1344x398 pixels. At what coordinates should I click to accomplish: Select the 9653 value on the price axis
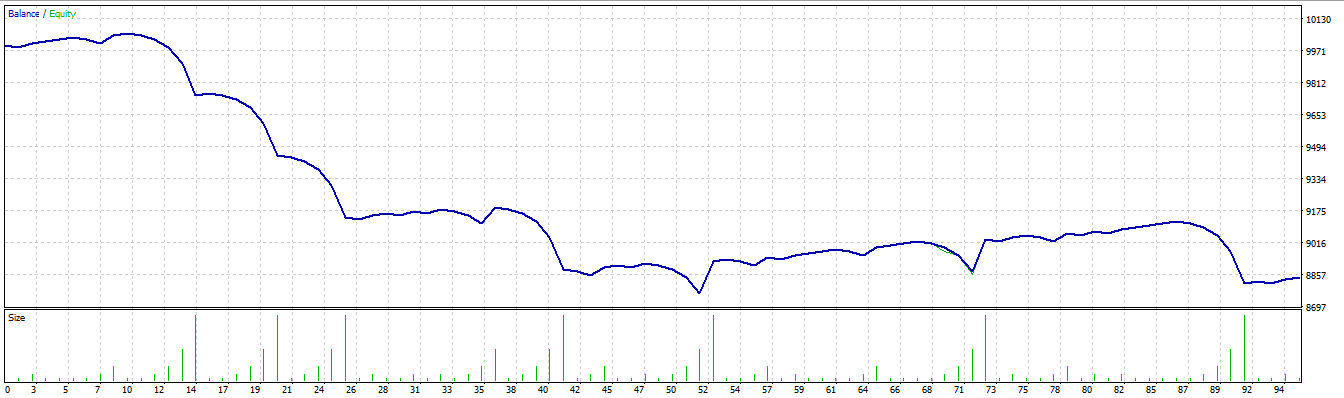pos(1315,116)
